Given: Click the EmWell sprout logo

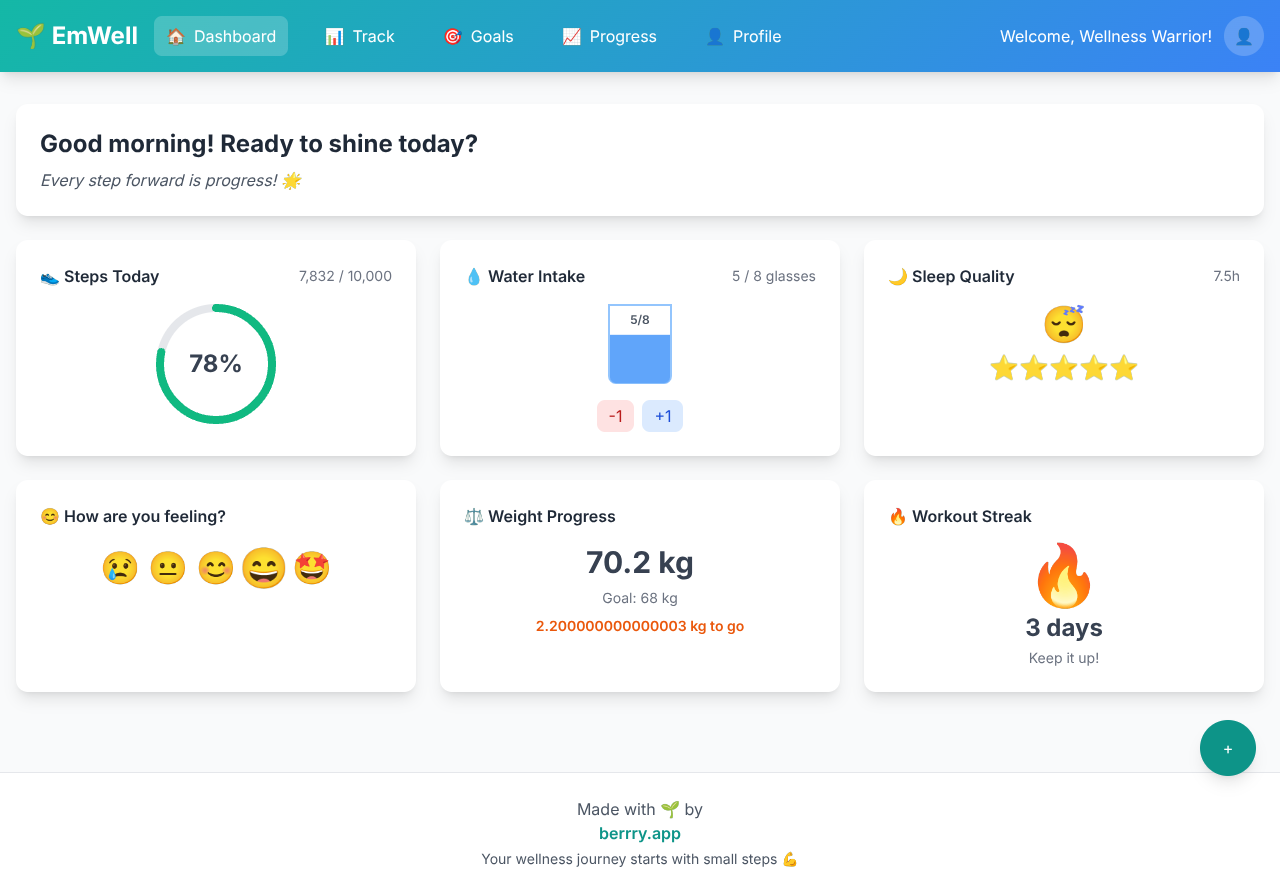Looking at the screenshot, I should click(x=31, y=36).
